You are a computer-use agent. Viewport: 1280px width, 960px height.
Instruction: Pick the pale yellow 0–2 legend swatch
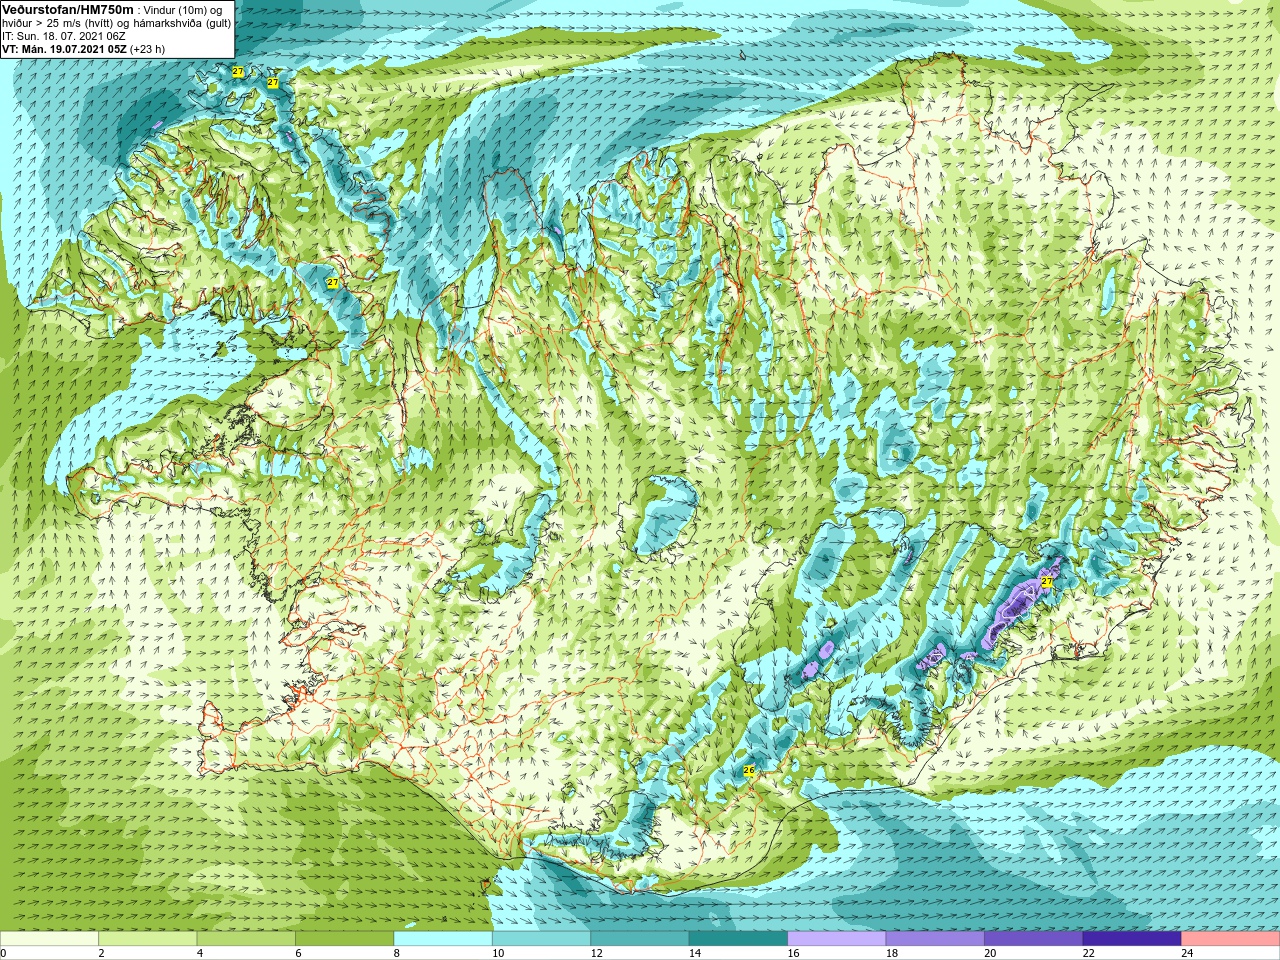pos(49,939)
